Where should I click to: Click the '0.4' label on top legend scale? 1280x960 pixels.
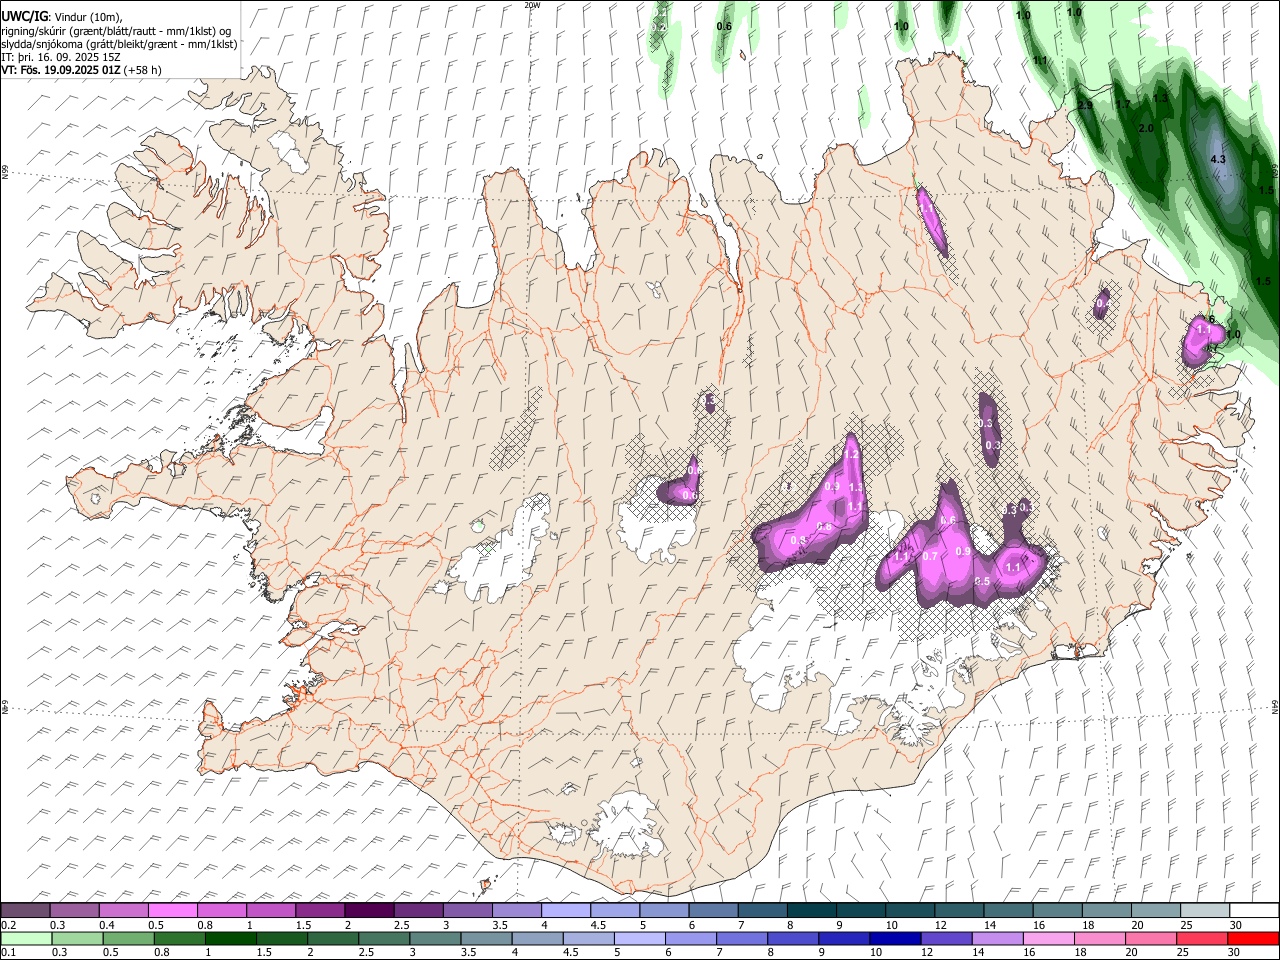(107, 925)
